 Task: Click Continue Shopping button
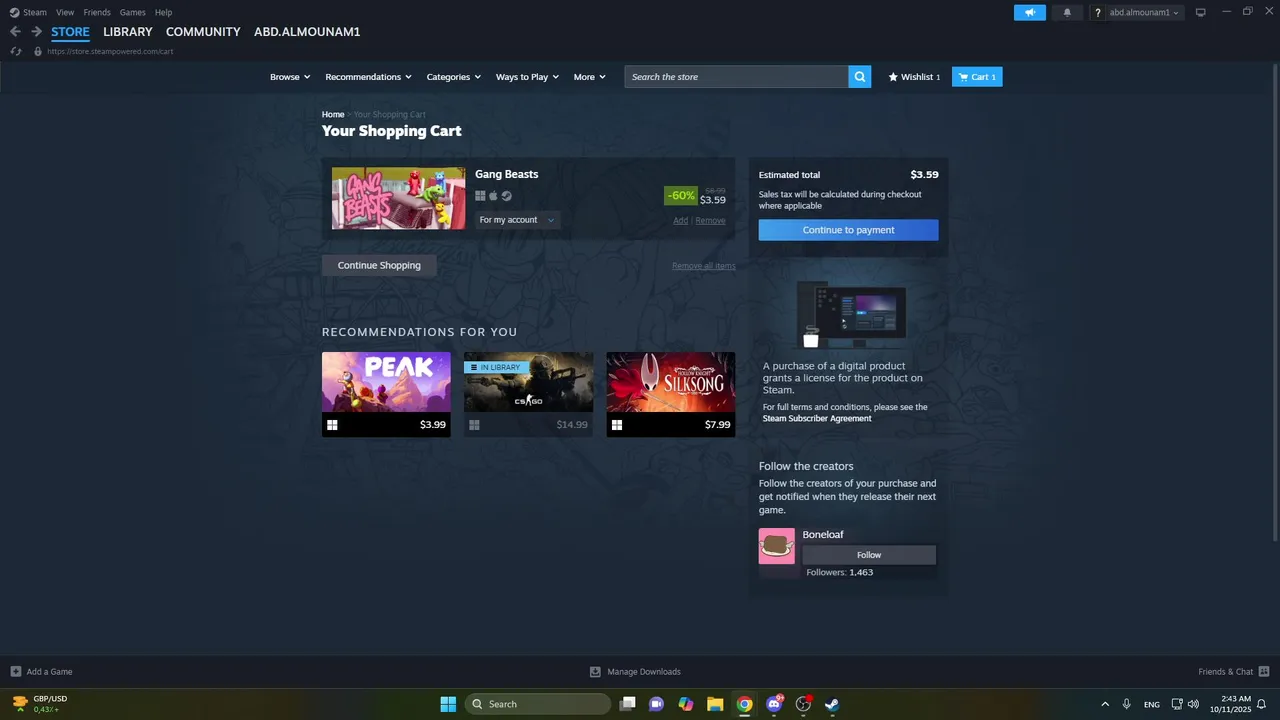[x=379, y=265]
